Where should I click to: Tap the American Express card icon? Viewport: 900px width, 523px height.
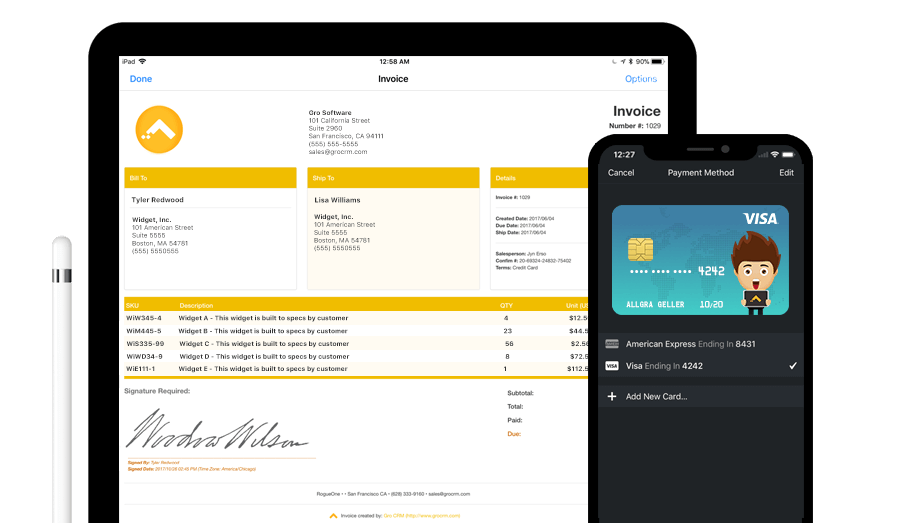612,344
